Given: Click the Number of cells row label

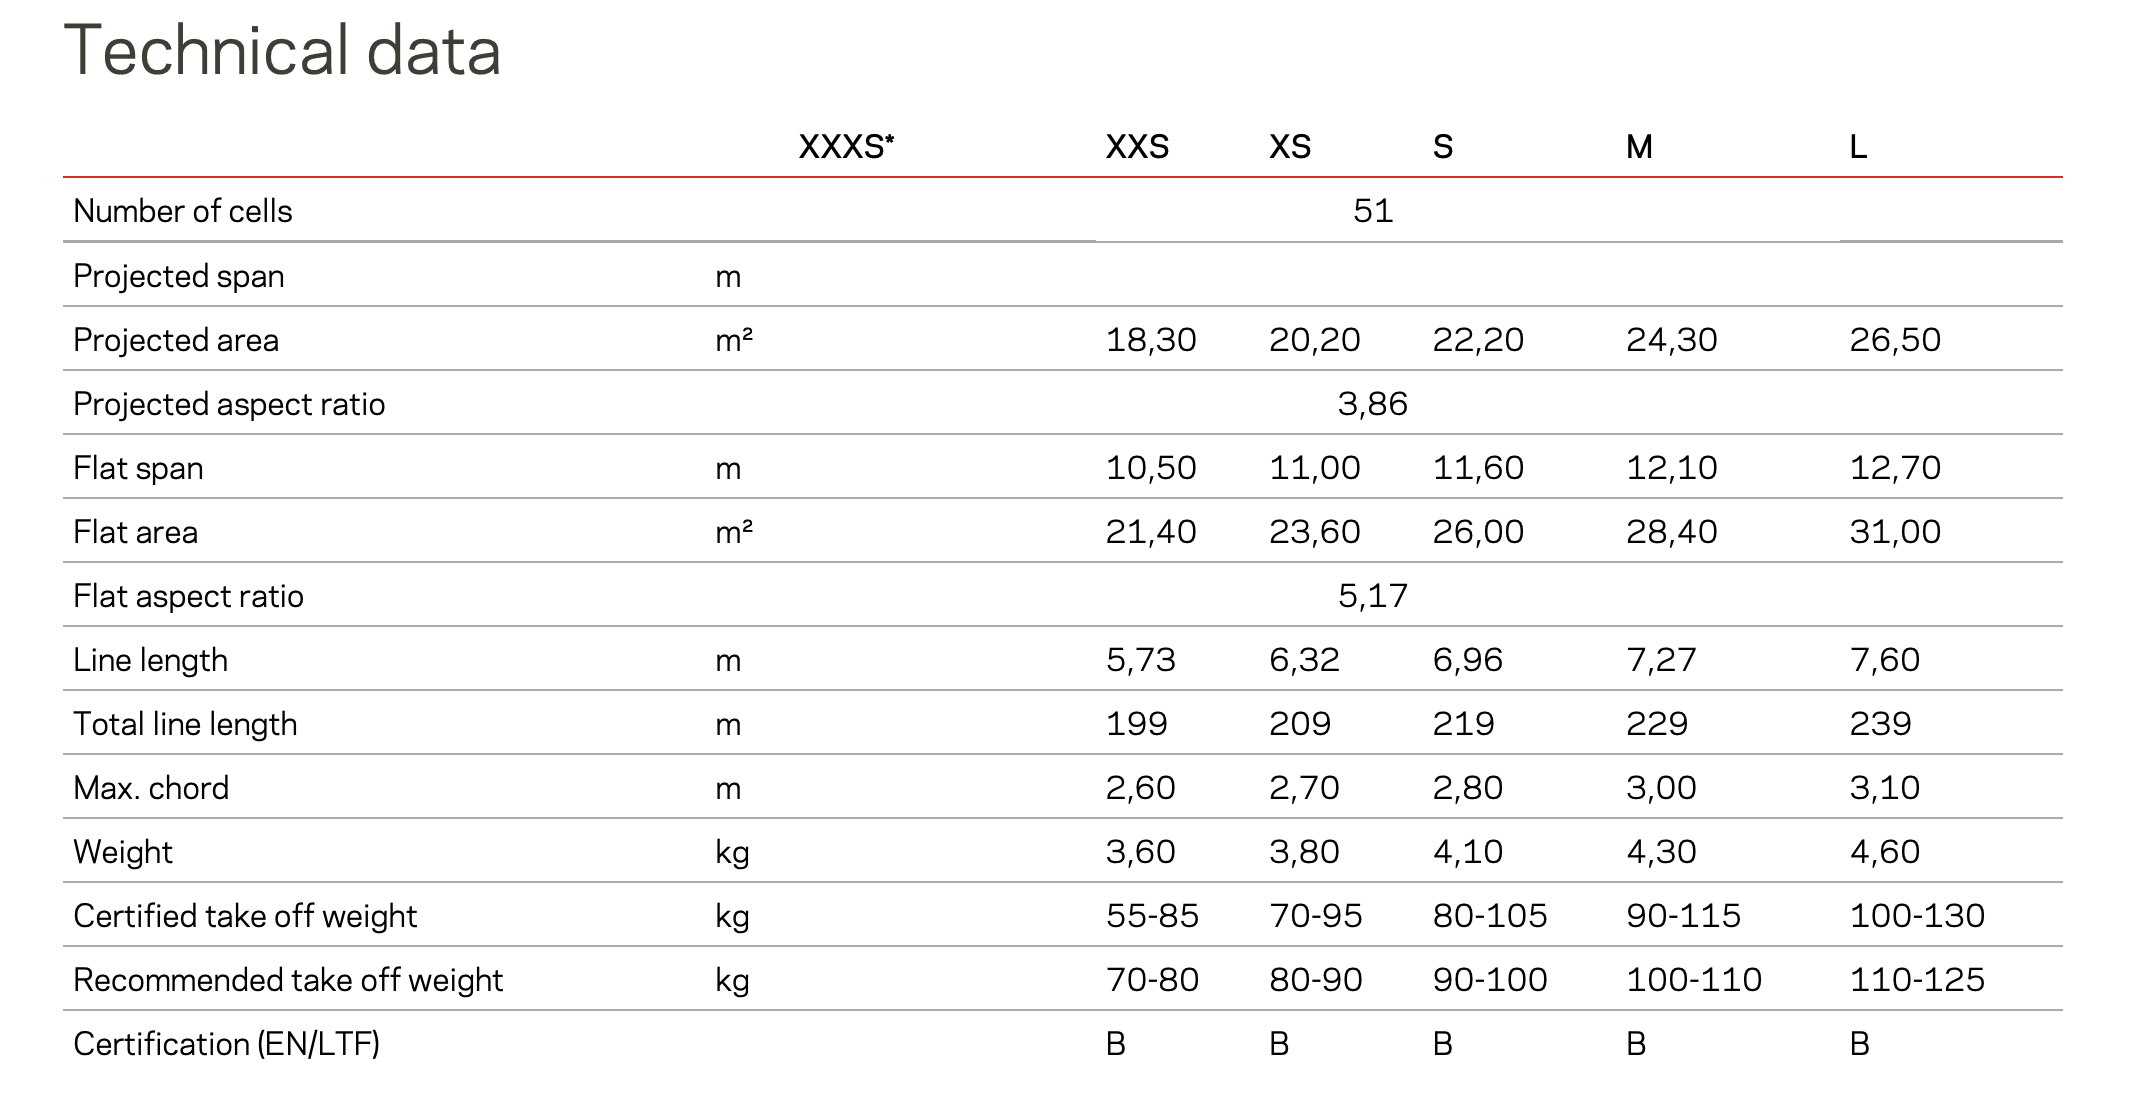Looking at the screenshot, I should [183, 211].
